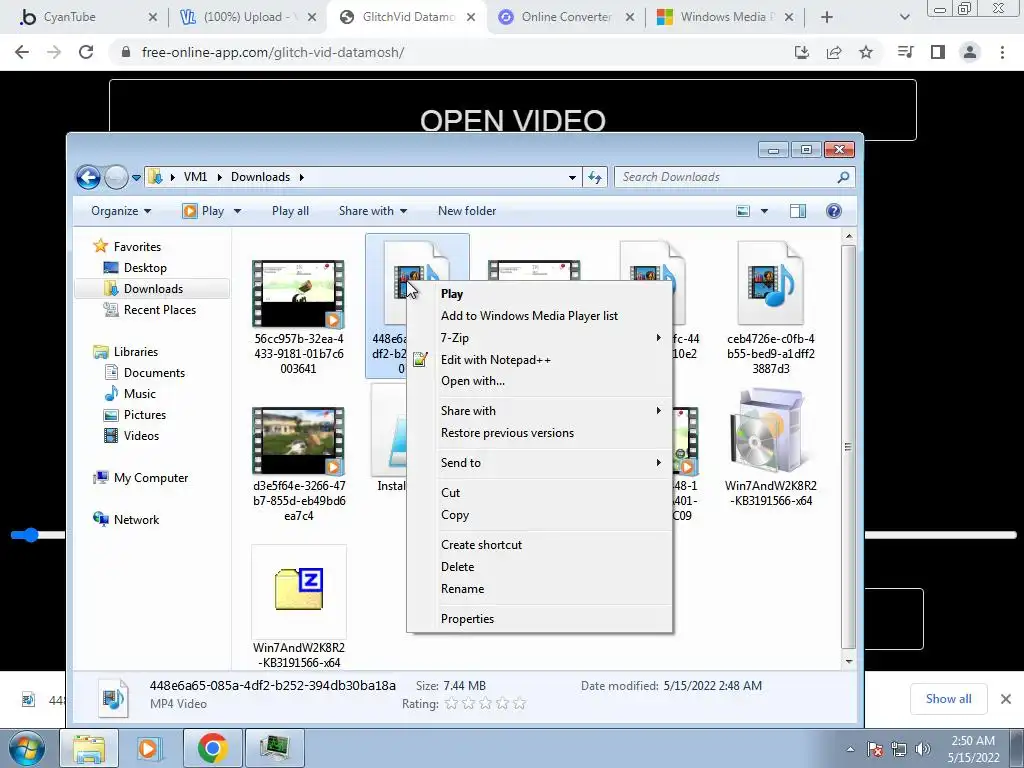Switch to the Online Converter tab

coord(566,17)
